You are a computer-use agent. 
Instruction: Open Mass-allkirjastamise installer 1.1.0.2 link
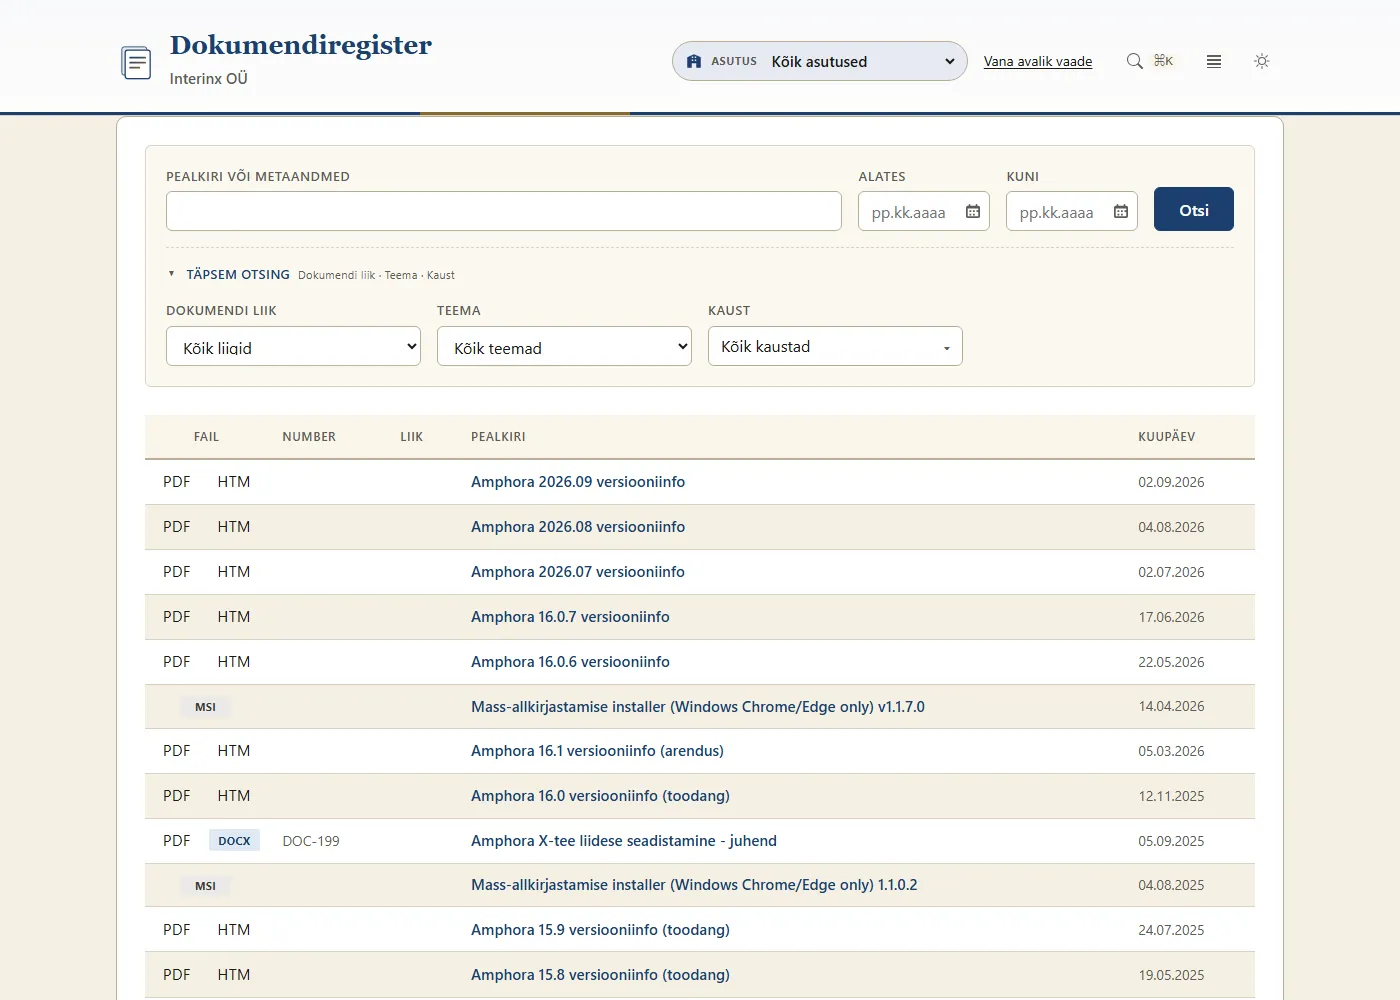click(x=694, y=885)
